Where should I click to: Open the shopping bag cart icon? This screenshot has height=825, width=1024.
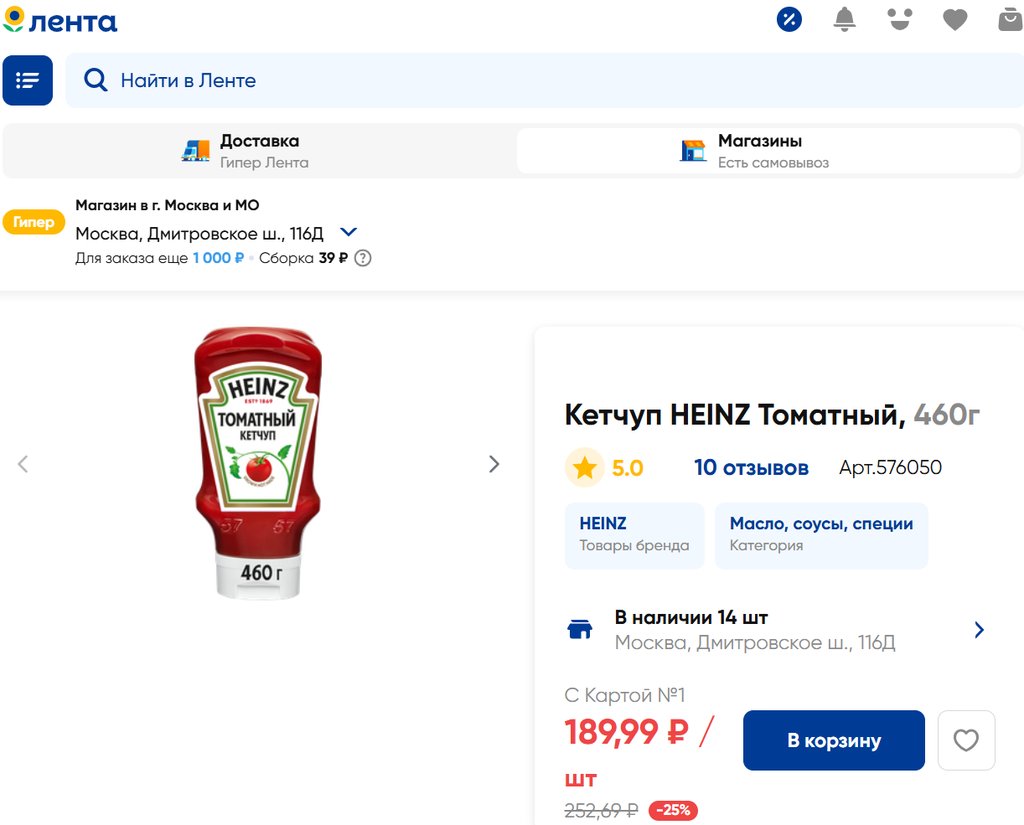(x=1010, y=20)
